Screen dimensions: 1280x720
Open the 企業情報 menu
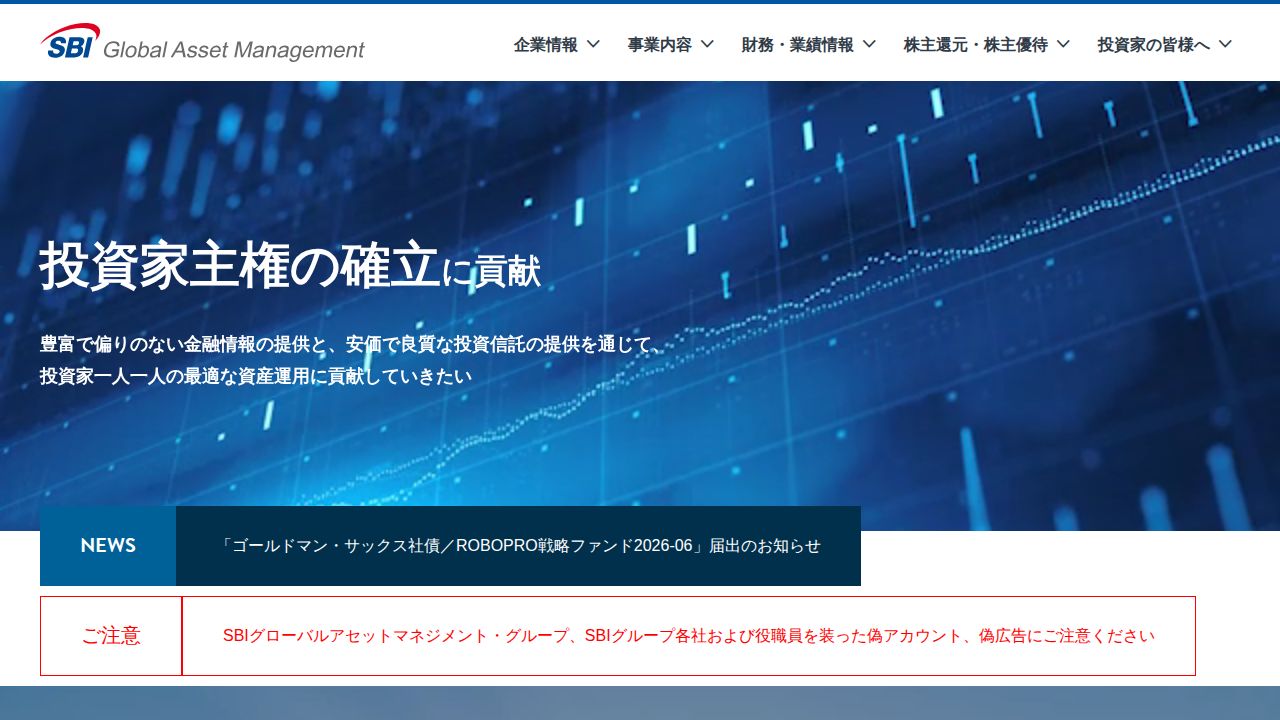pos(545,44)
